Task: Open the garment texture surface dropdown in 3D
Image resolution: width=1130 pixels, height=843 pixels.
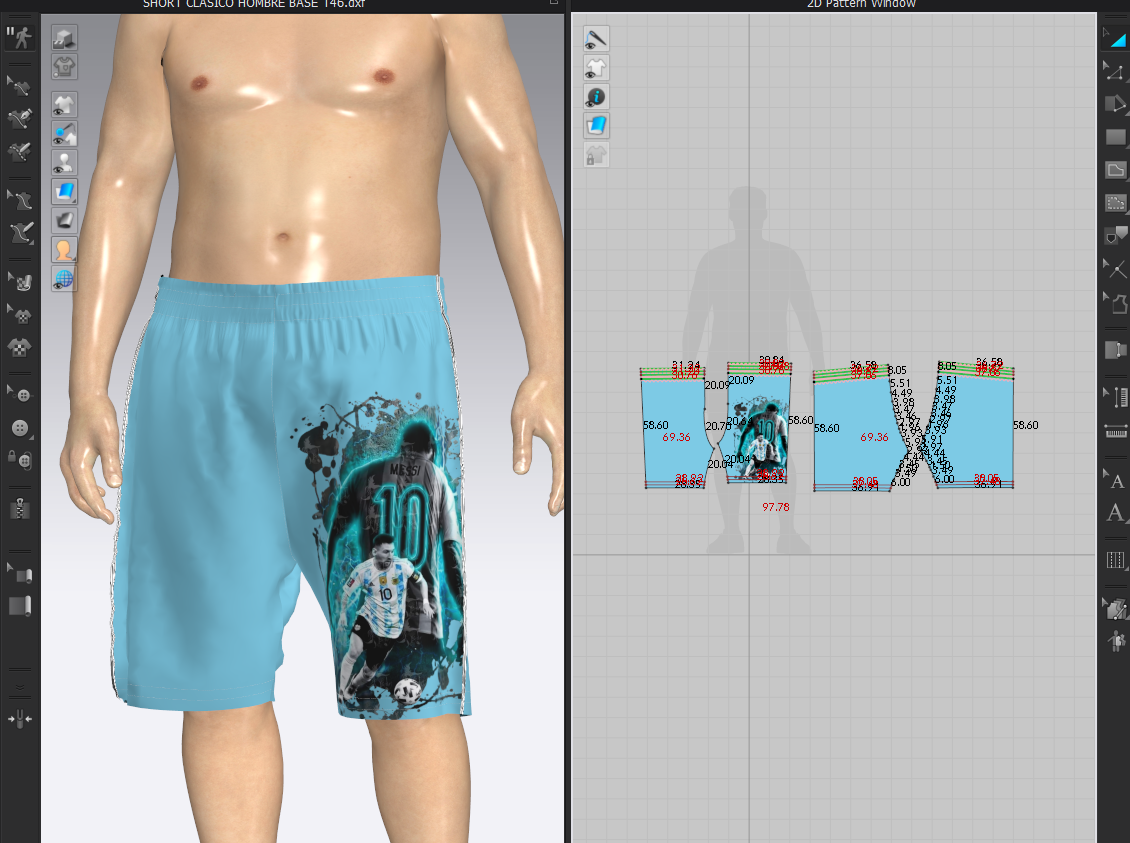Action: pos(64,191)
